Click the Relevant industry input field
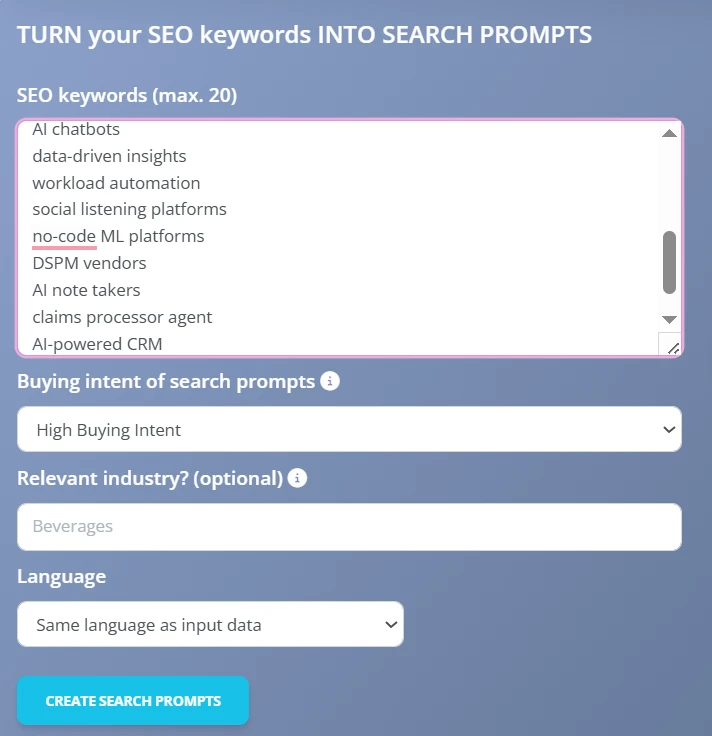This screenshot has height=736, width=712. click(x=349, y=527)
